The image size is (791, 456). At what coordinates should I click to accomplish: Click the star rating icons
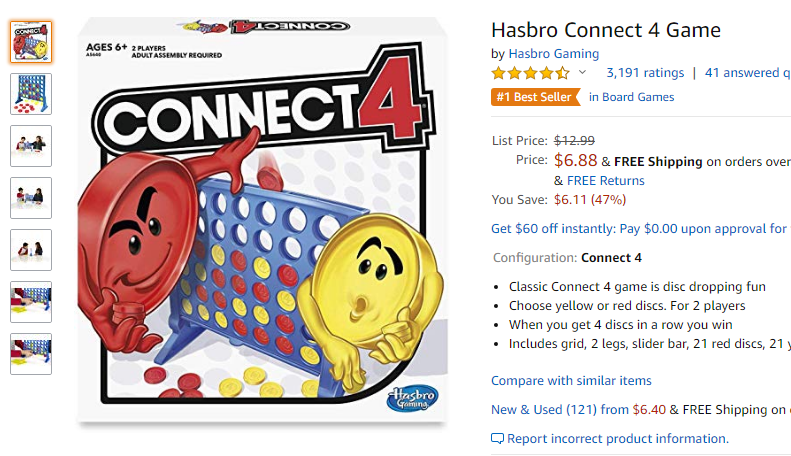point(530,73)
